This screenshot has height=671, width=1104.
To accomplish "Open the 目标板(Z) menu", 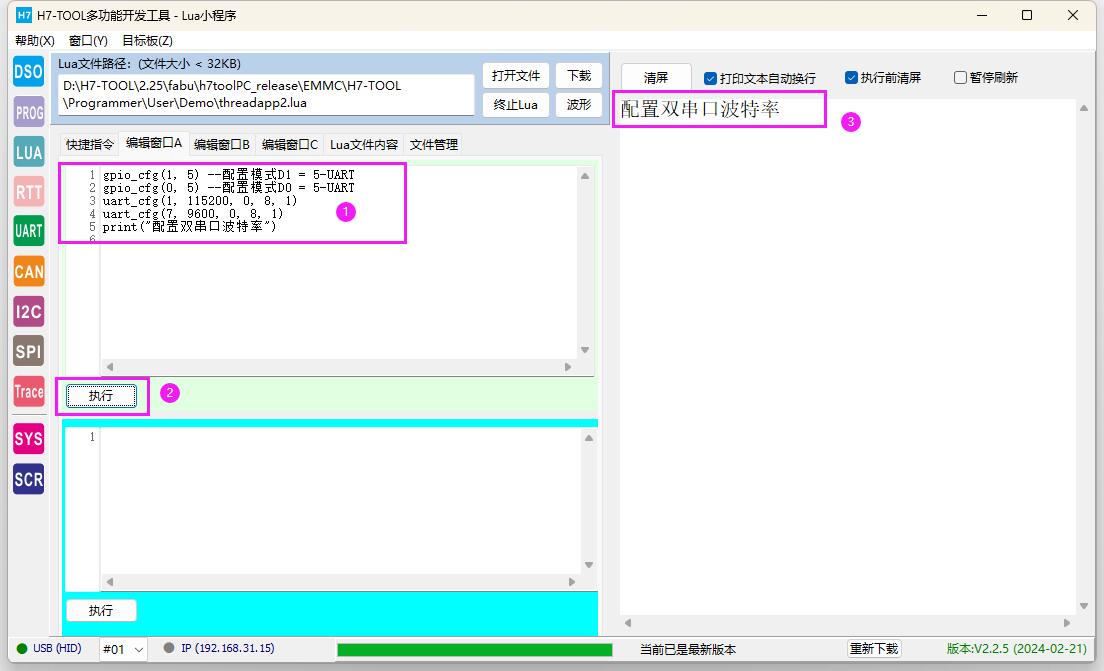I will coord(147,41).
